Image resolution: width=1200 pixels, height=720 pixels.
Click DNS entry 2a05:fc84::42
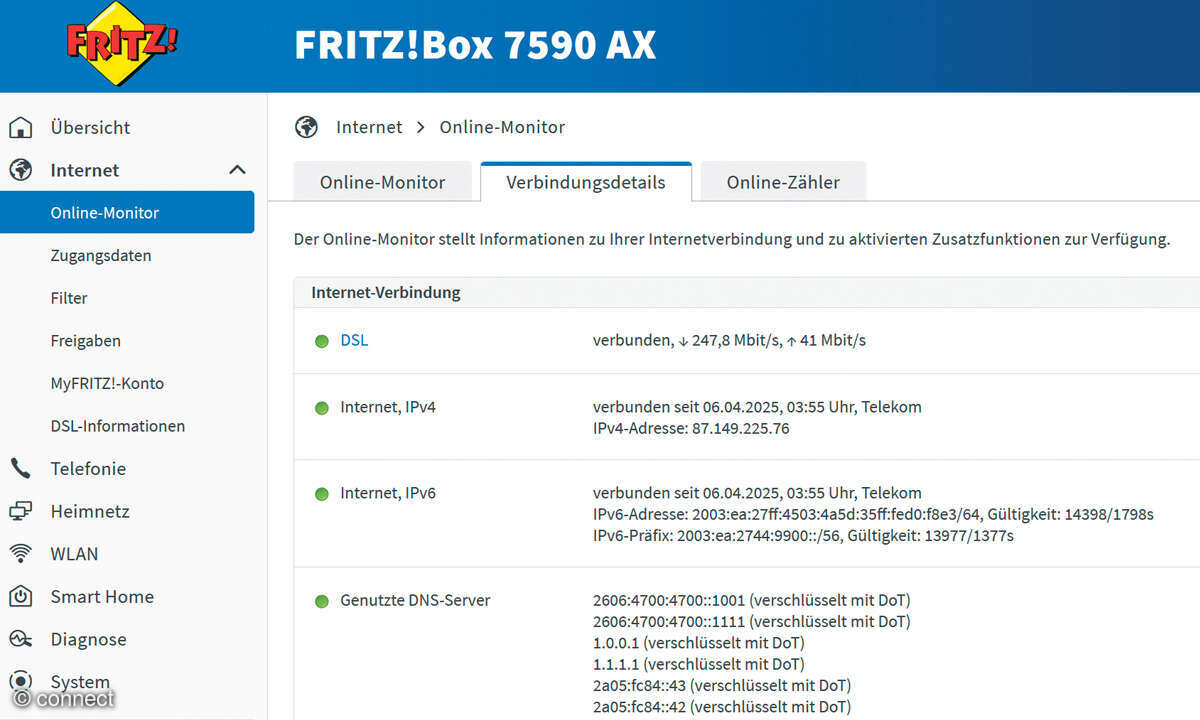pyautogui.click(x=722, y=707)
